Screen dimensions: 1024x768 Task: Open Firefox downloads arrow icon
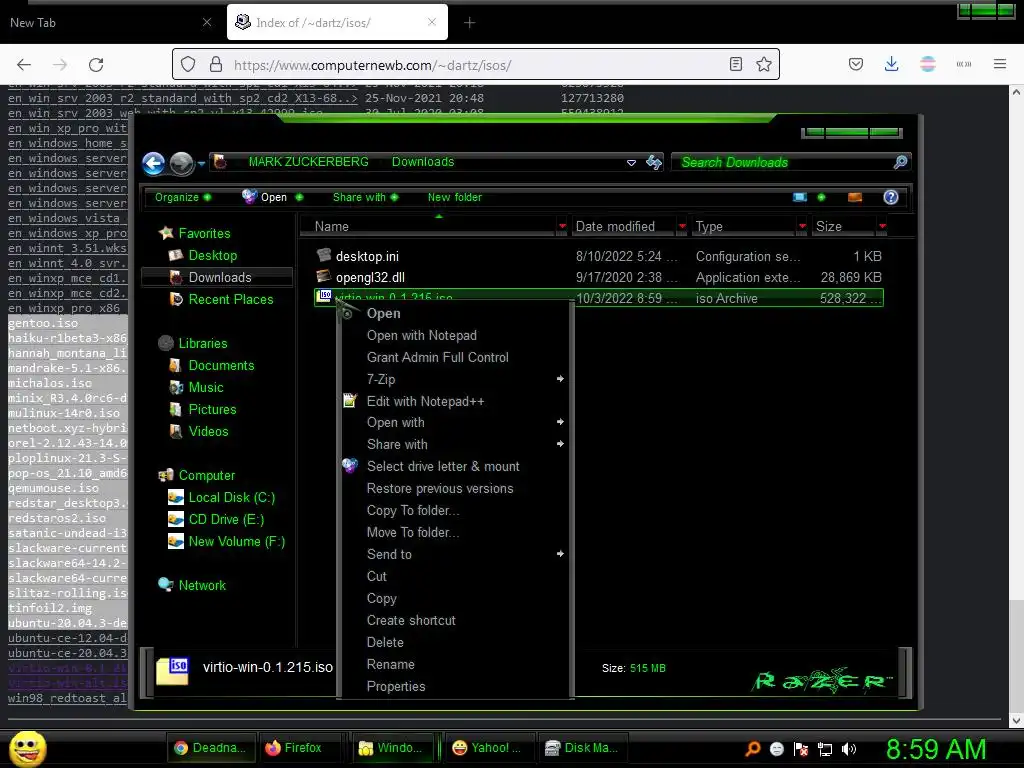(x=891, y=64)
